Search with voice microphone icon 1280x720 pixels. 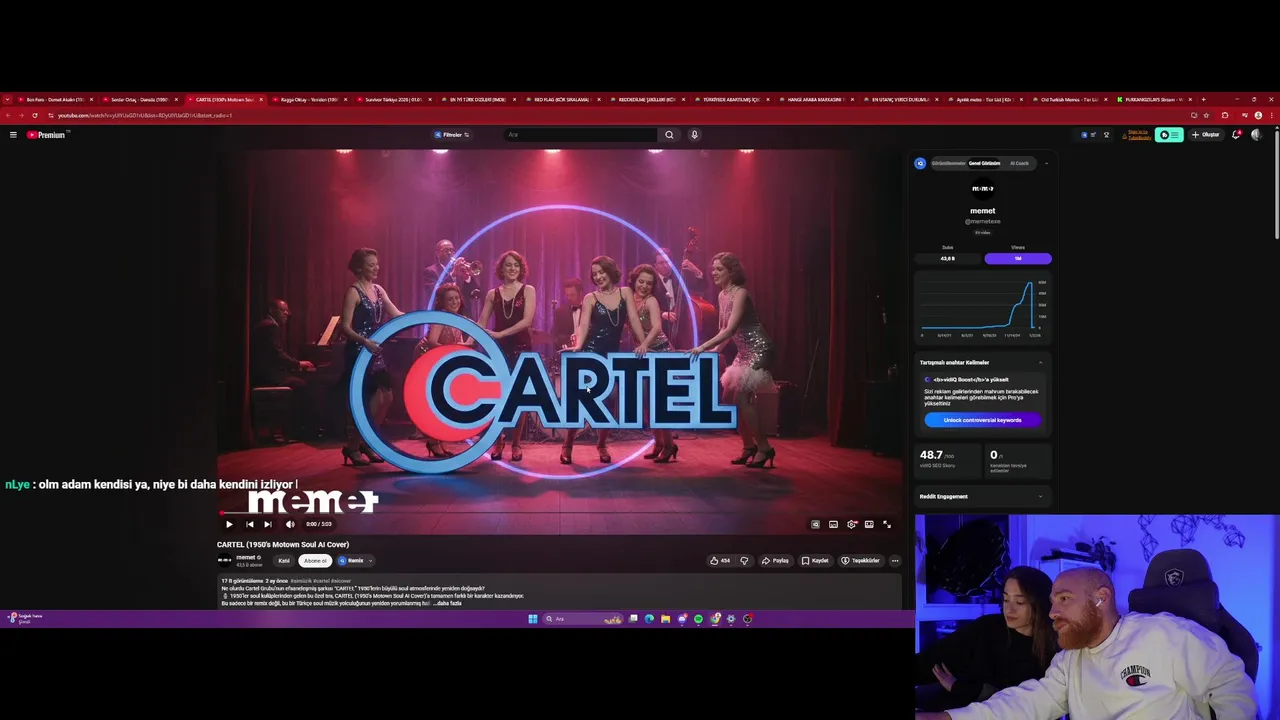click(x=694, y=134)
